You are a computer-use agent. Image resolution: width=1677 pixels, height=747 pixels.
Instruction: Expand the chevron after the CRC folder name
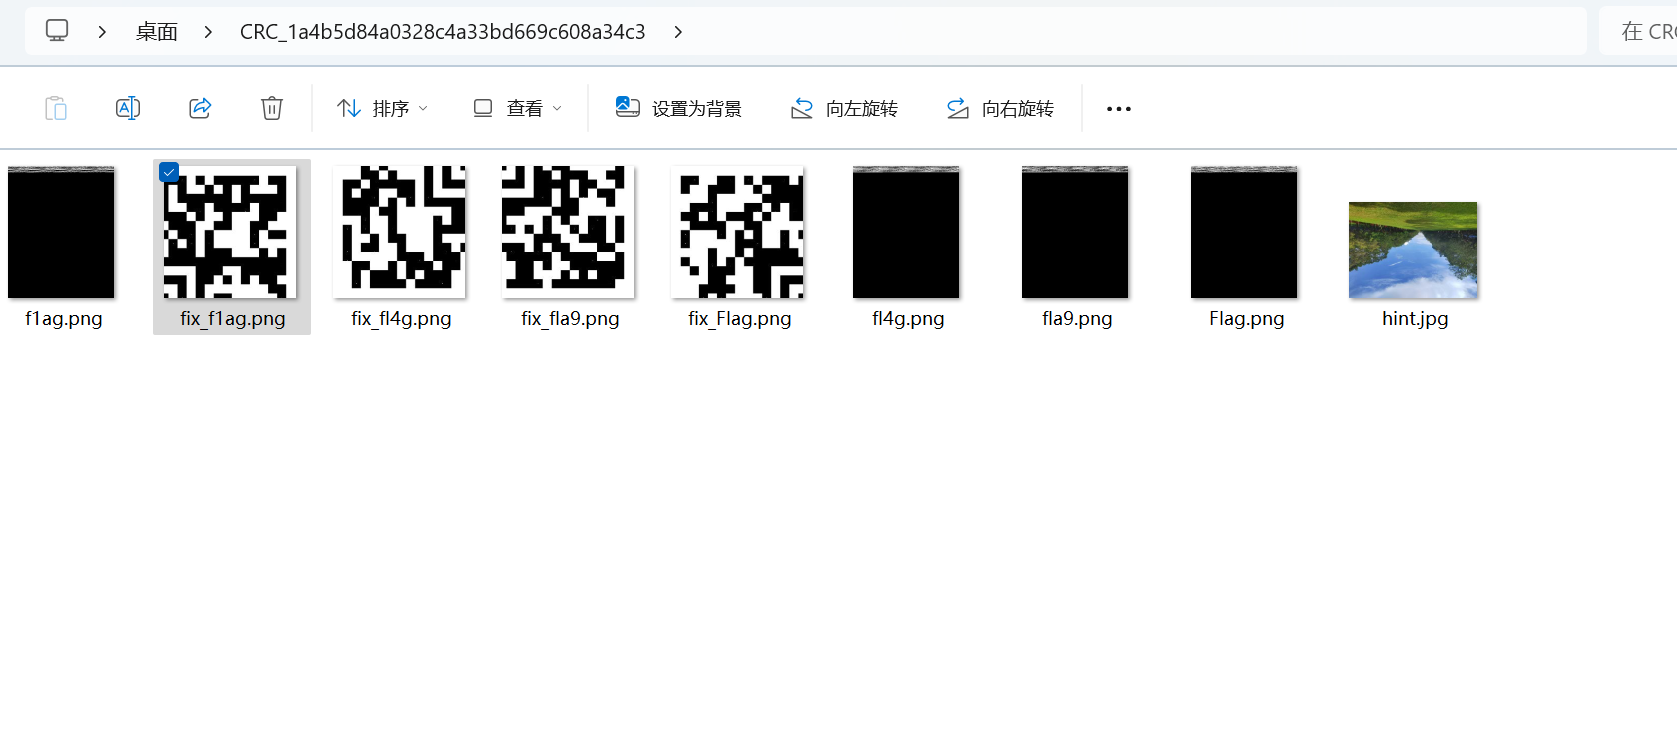click(x=678, y=32)
